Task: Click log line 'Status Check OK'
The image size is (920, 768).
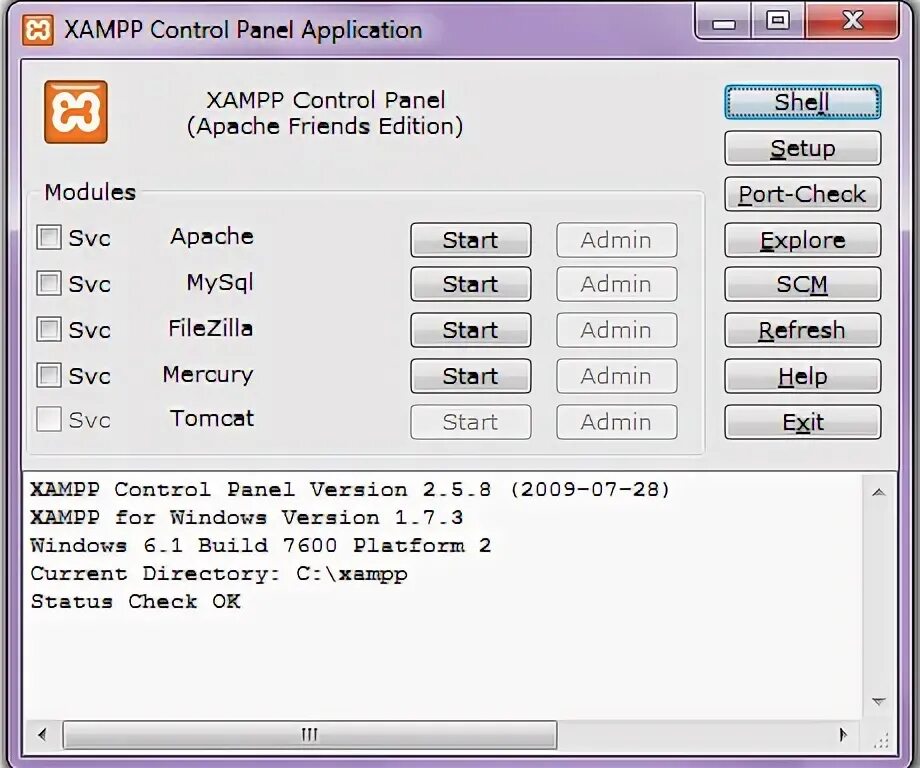Action: pos(136,601)
